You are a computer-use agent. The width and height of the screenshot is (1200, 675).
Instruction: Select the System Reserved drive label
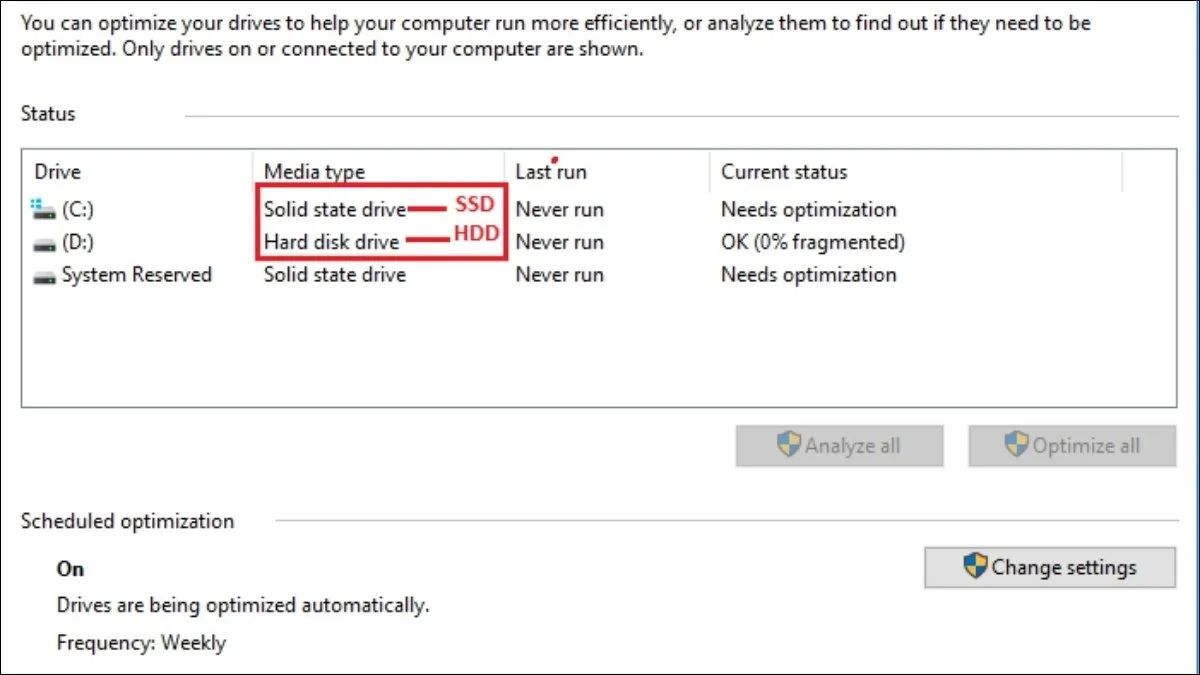(x=137, y=275)
